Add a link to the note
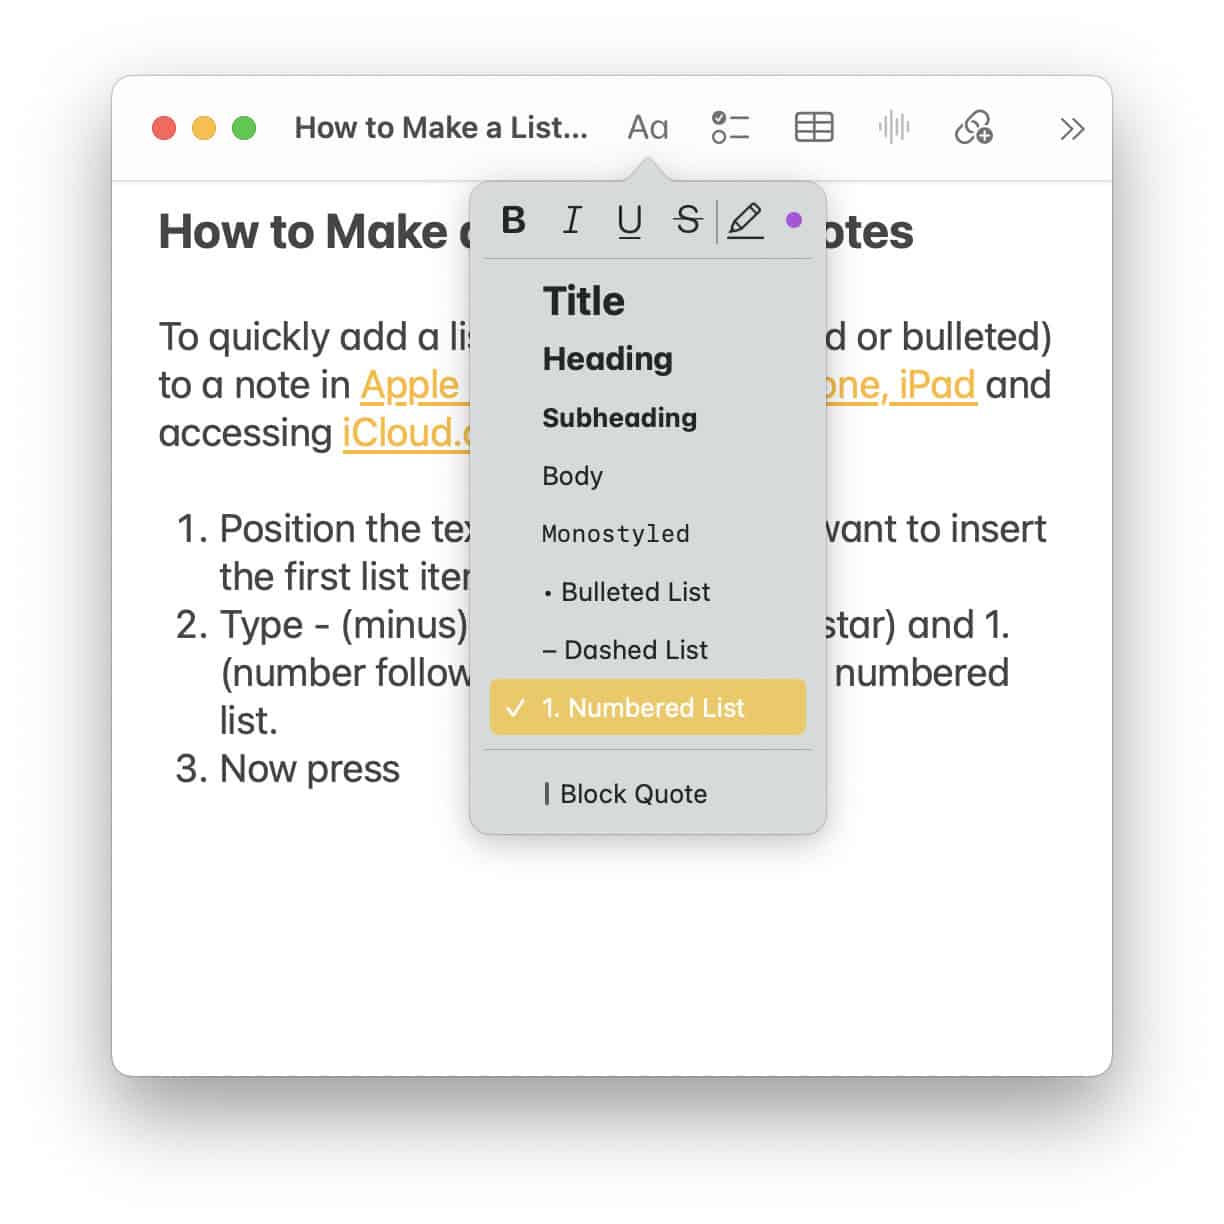 (973, 129)
